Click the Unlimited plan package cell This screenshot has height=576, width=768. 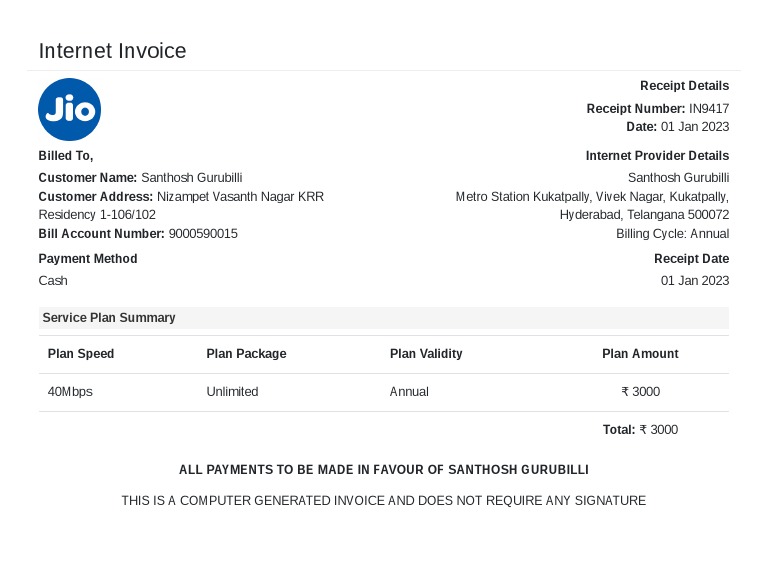(232, 392)
